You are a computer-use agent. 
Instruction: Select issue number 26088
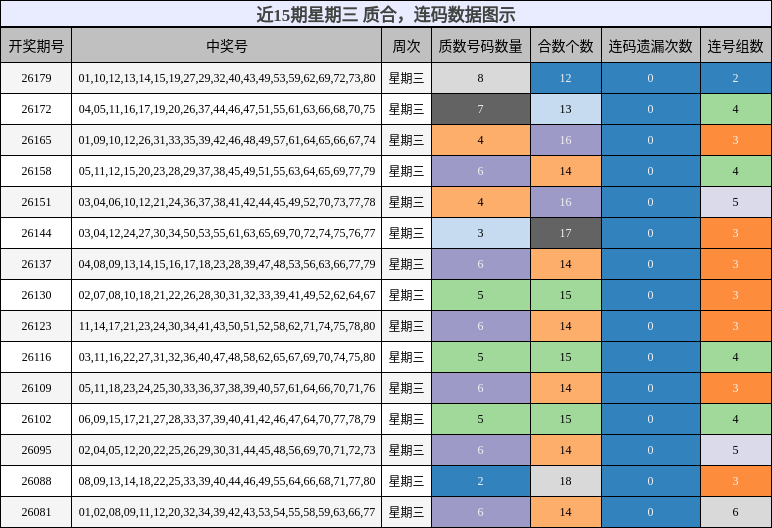click(x=36, y=481)
